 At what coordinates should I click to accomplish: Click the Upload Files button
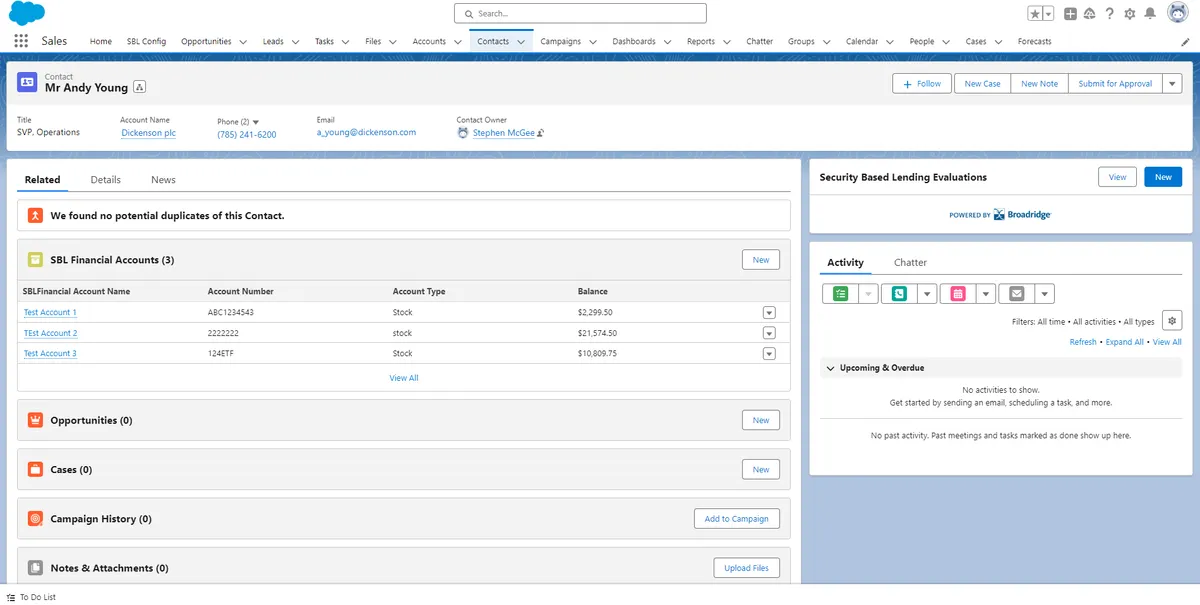coord(747,568)
